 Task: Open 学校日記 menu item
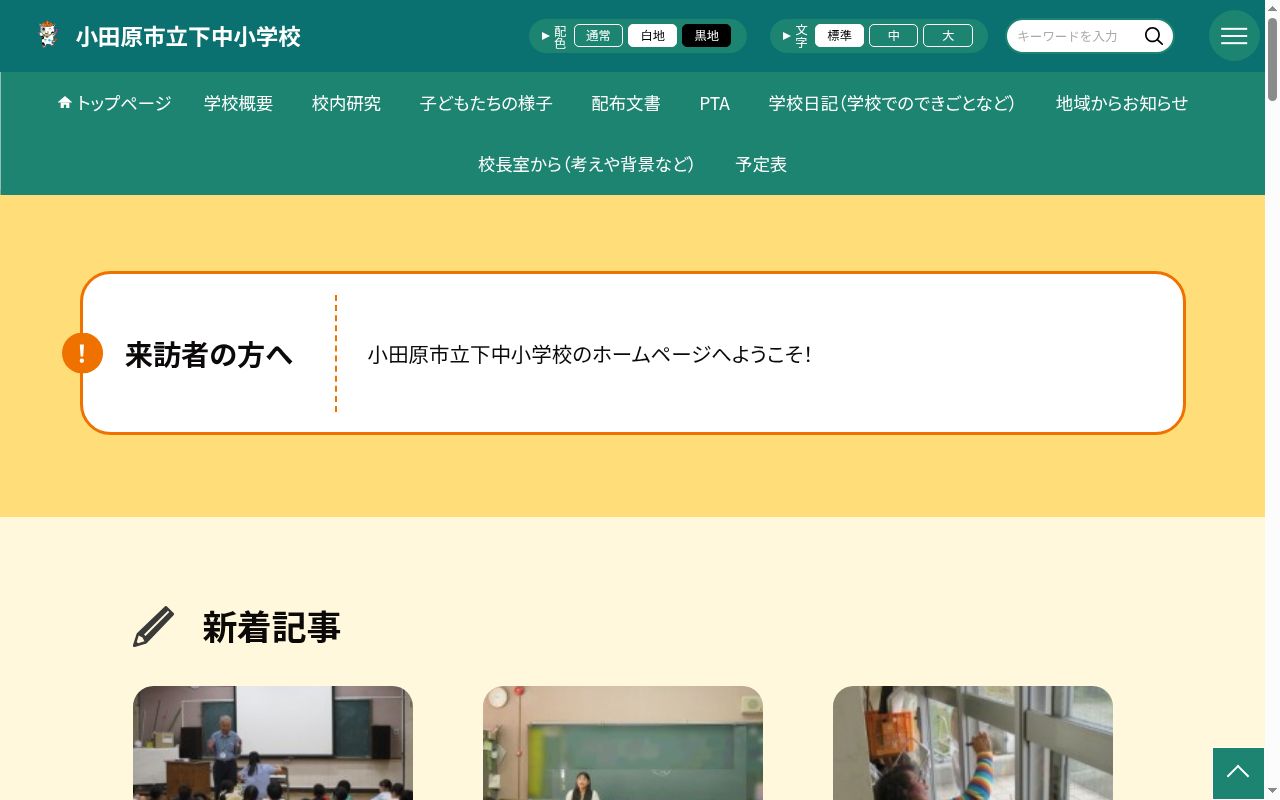pyautogui.click(x=892, y=103)
